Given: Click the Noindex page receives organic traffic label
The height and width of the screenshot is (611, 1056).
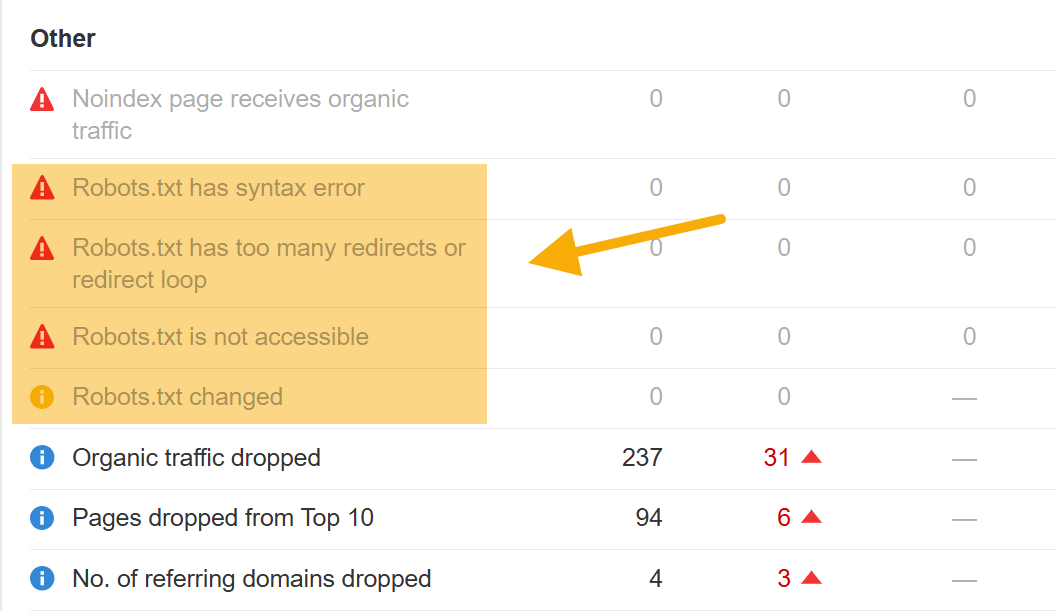Looking at the screenshot, I should click(x=240, y=99).
